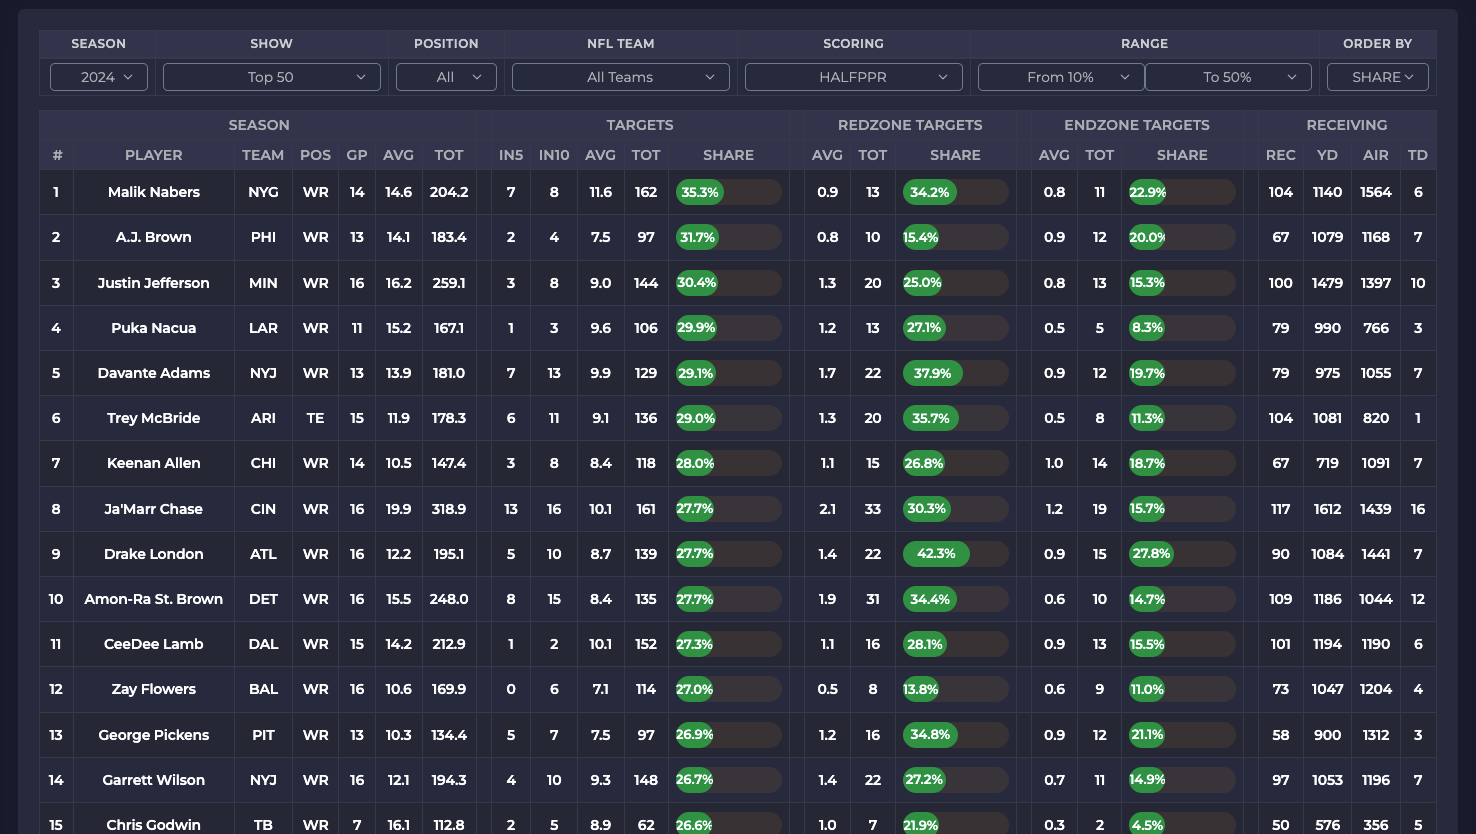This screenshot has width=1476, height=834.
Task: Select player Davante Adams
Action: [154, 373]
